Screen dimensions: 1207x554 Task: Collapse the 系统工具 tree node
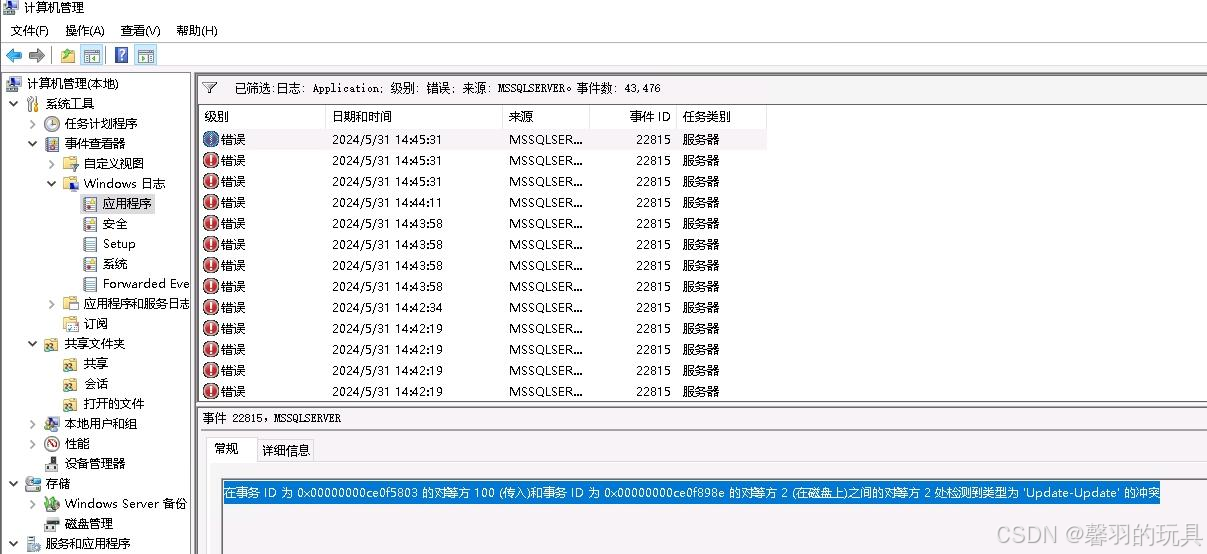point(13,104)
